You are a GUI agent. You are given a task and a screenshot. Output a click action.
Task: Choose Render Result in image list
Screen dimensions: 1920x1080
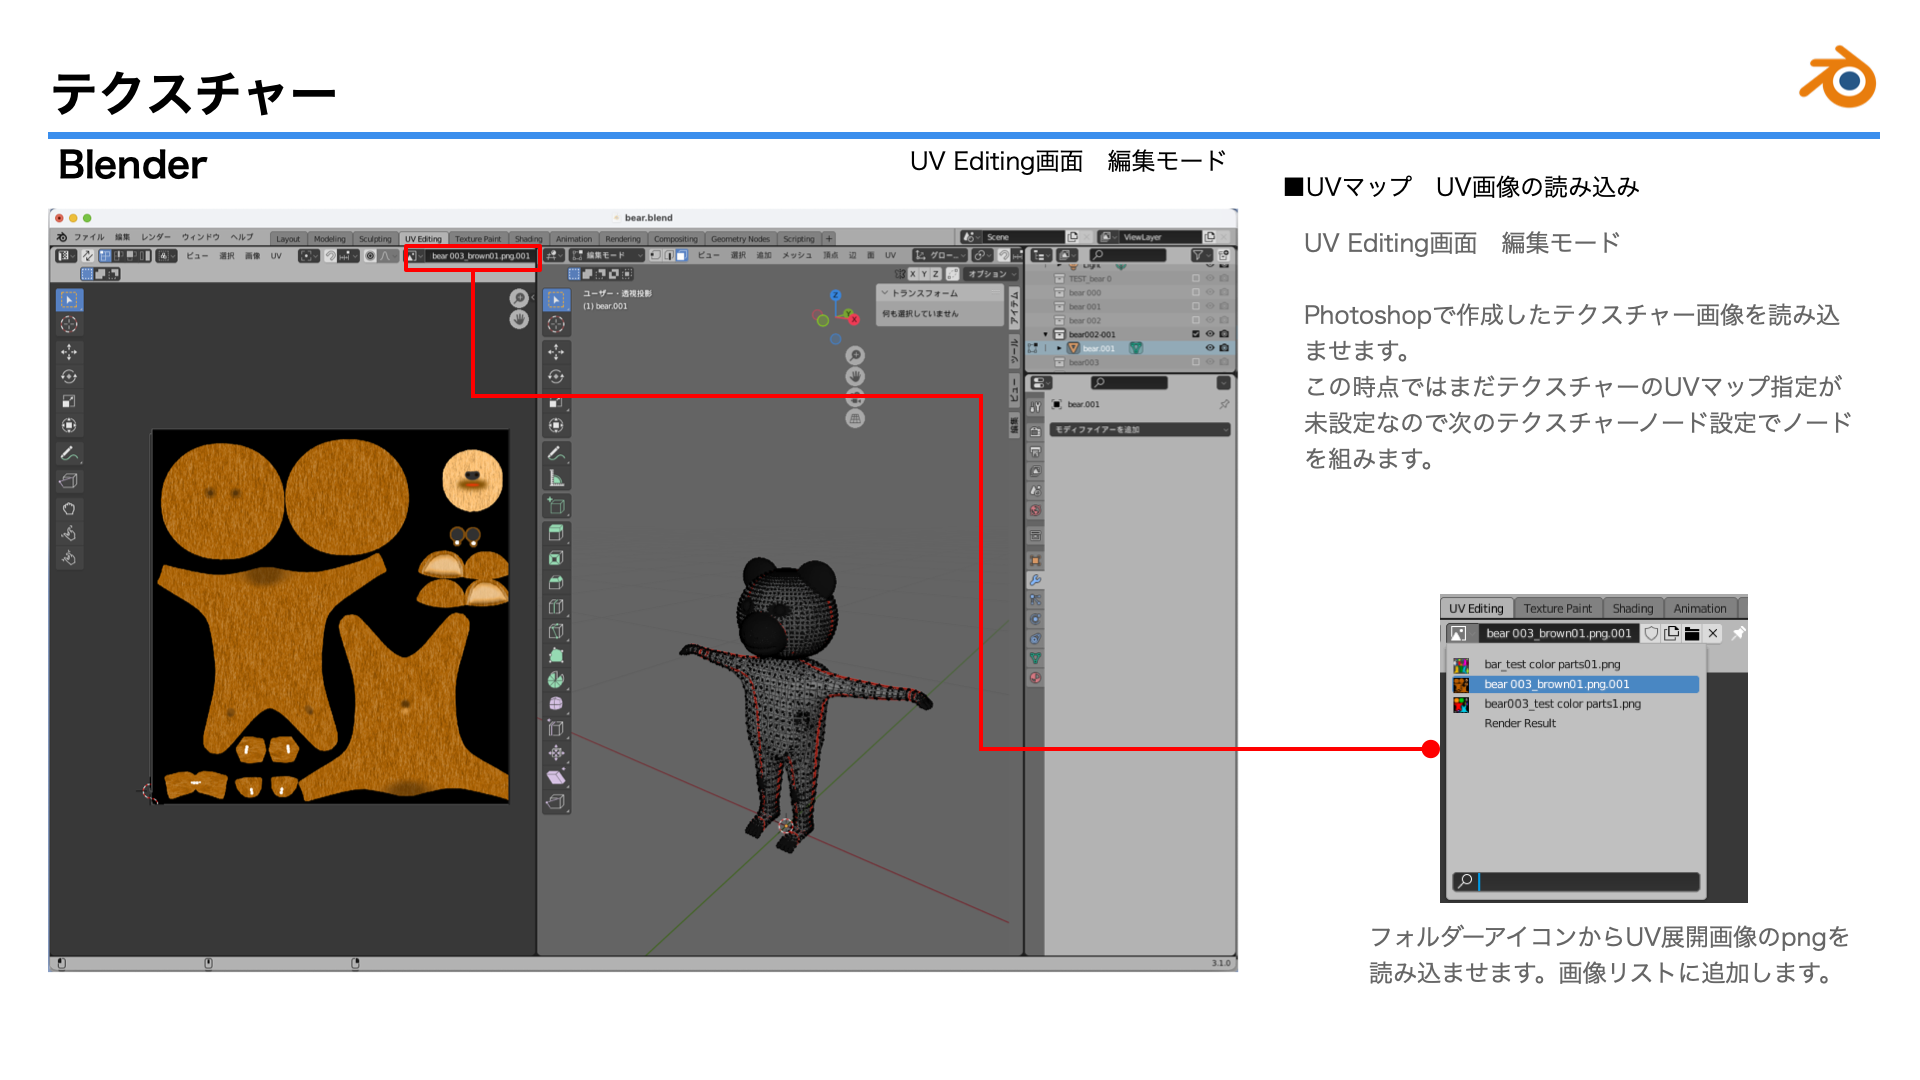click(x=1520, y=723)
